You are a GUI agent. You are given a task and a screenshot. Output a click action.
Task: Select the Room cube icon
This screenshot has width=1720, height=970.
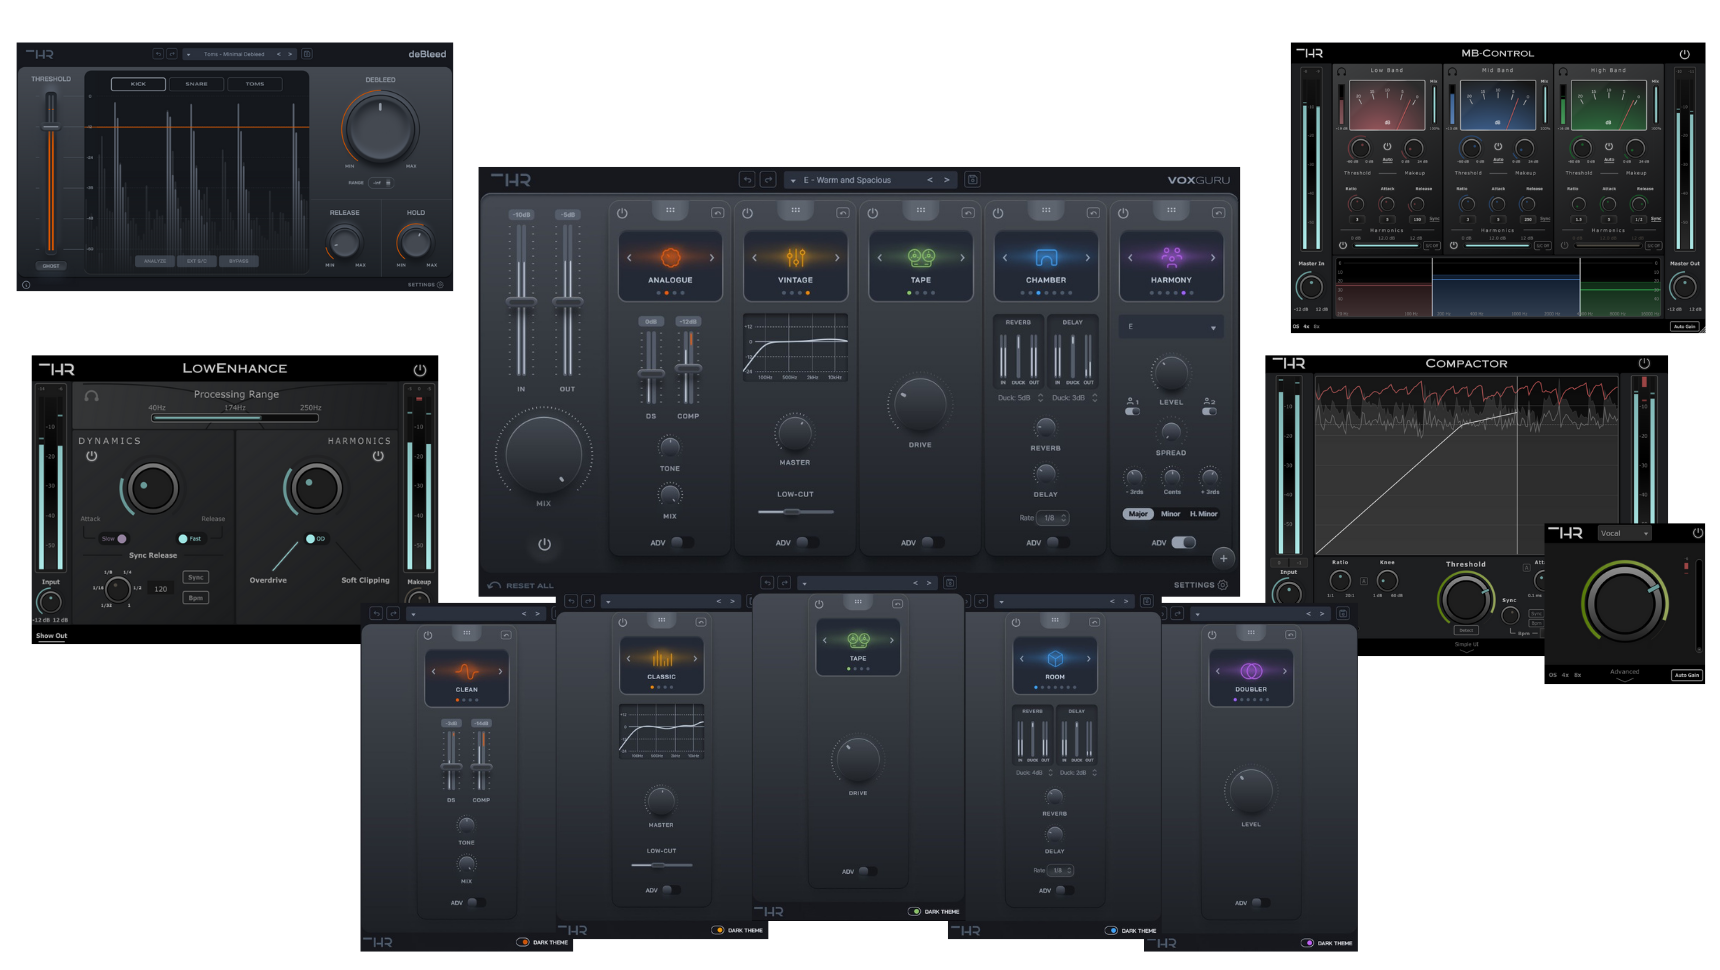pos(1056,657)
